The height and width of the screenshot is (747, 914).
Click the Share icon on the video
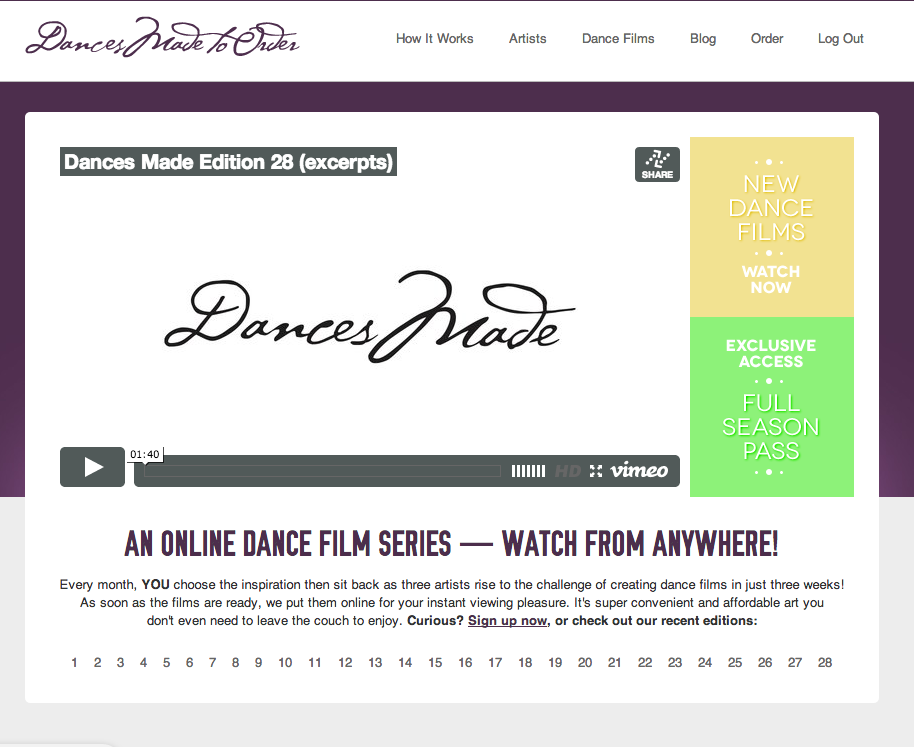657,164
